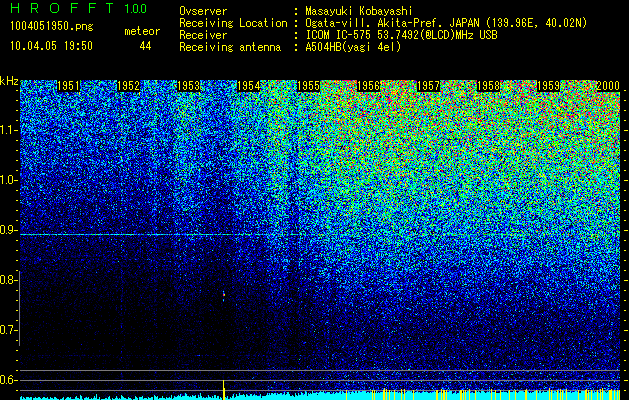Click the date stamp 10.04.05 19:50
Image resolution: width=629 pixels, height=400 pixels.
point(51,46)
